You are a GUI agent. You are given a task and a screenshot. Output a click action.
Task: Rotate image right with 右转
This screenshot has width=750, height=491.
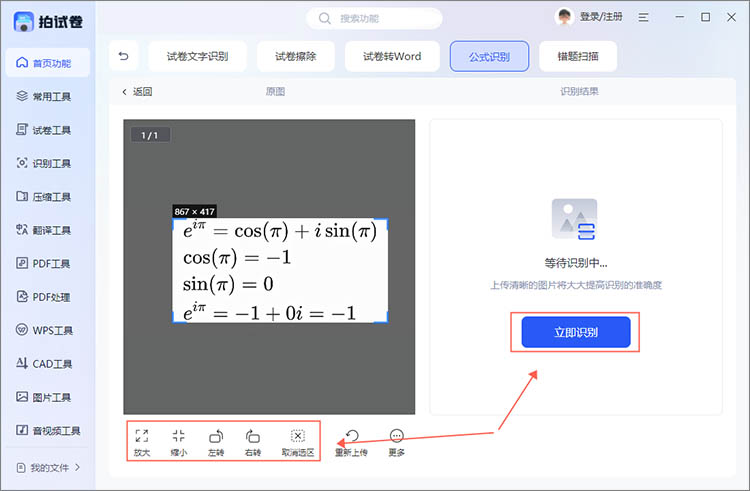tap(253, 442)
